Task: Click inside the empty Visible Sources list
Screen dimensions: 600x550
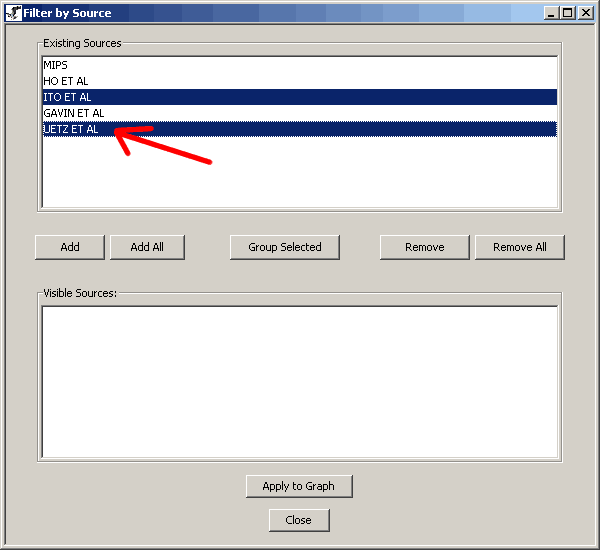Action: point(299,380)
